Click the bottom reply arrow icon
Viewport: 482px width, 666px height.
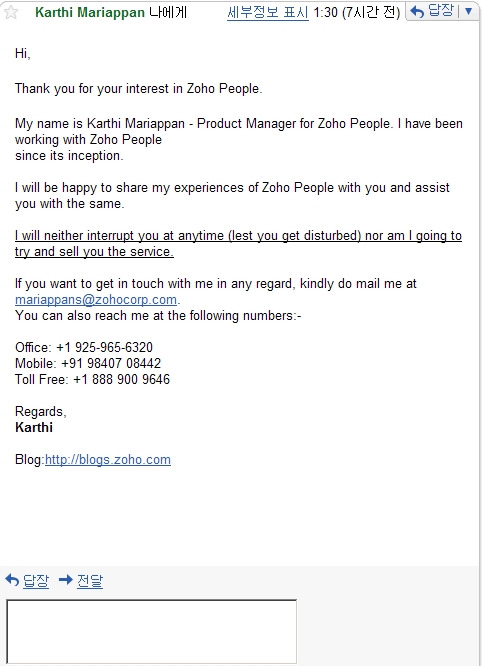pos(12,579)
